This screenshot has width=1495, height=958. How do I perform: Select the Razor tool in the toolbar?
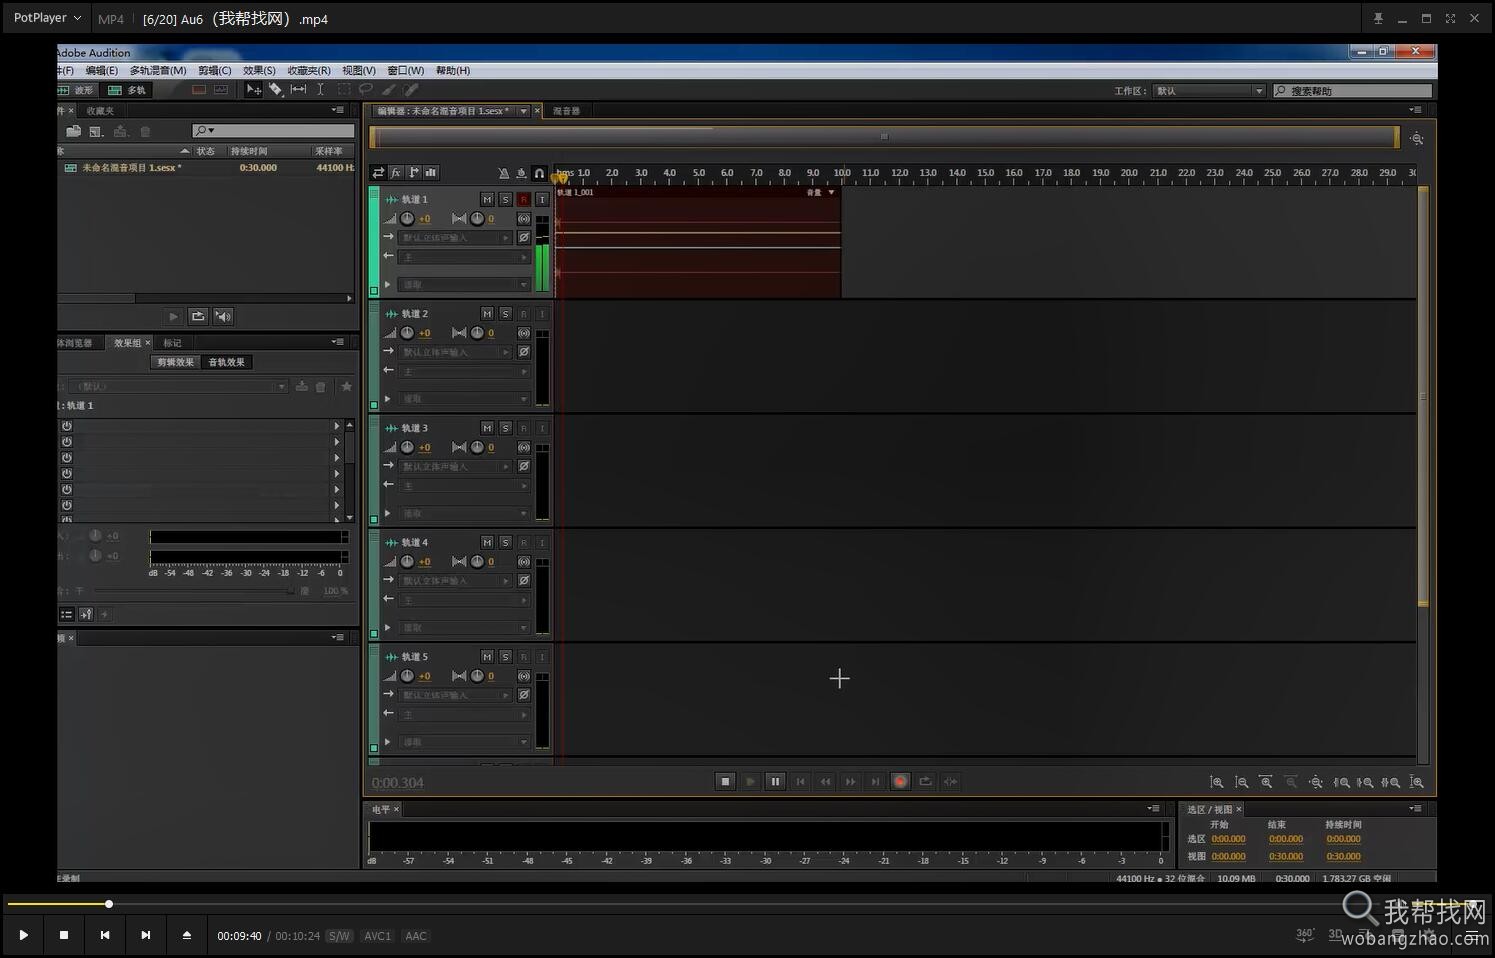click(276, 90)
